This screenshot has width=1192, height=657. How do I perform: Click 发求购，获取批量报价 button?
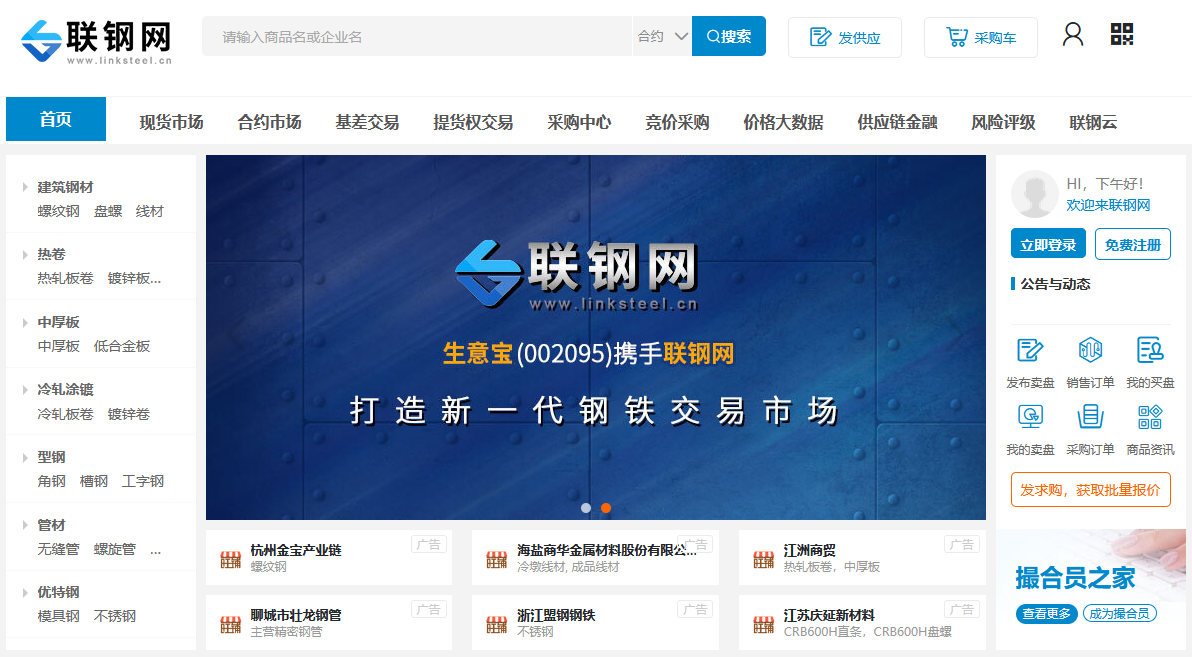pyautogui.click(x=1090, y=490)
